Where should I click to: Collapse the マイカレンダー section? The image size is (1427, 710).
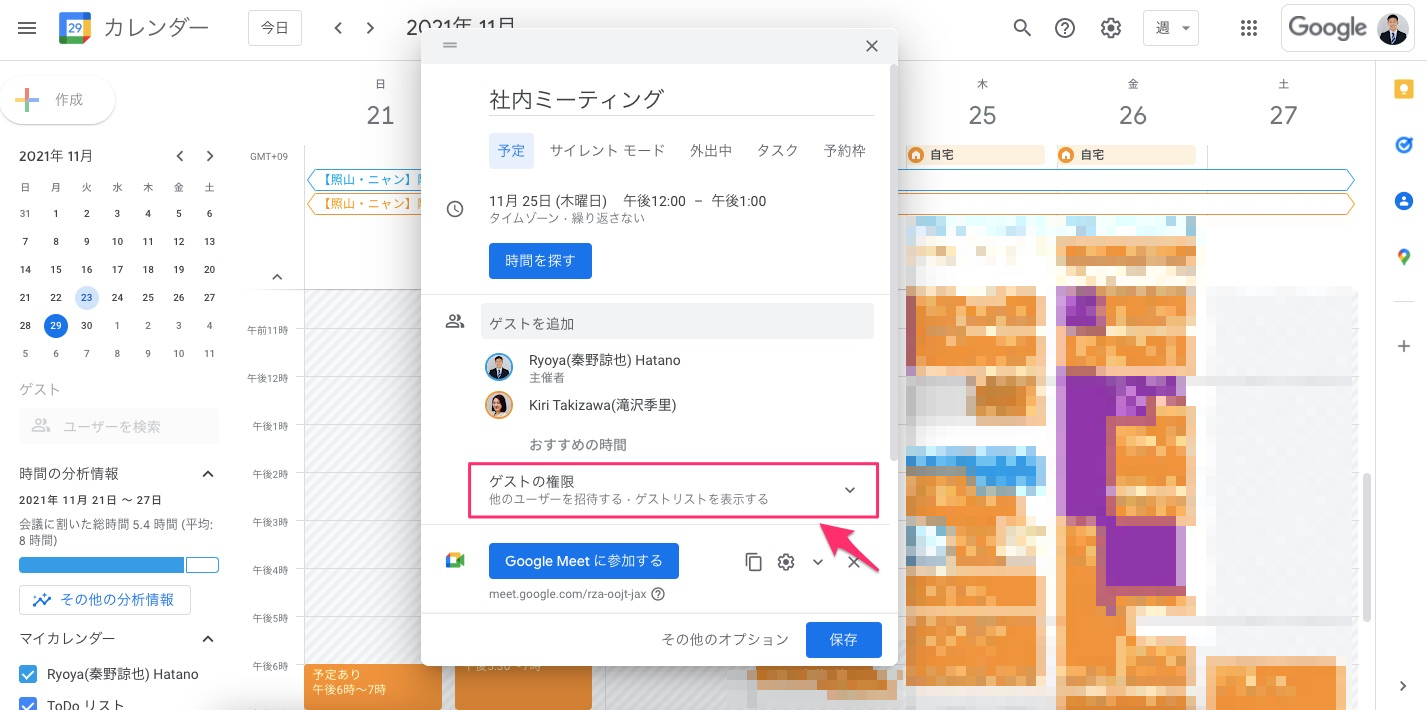coord(208,639)
